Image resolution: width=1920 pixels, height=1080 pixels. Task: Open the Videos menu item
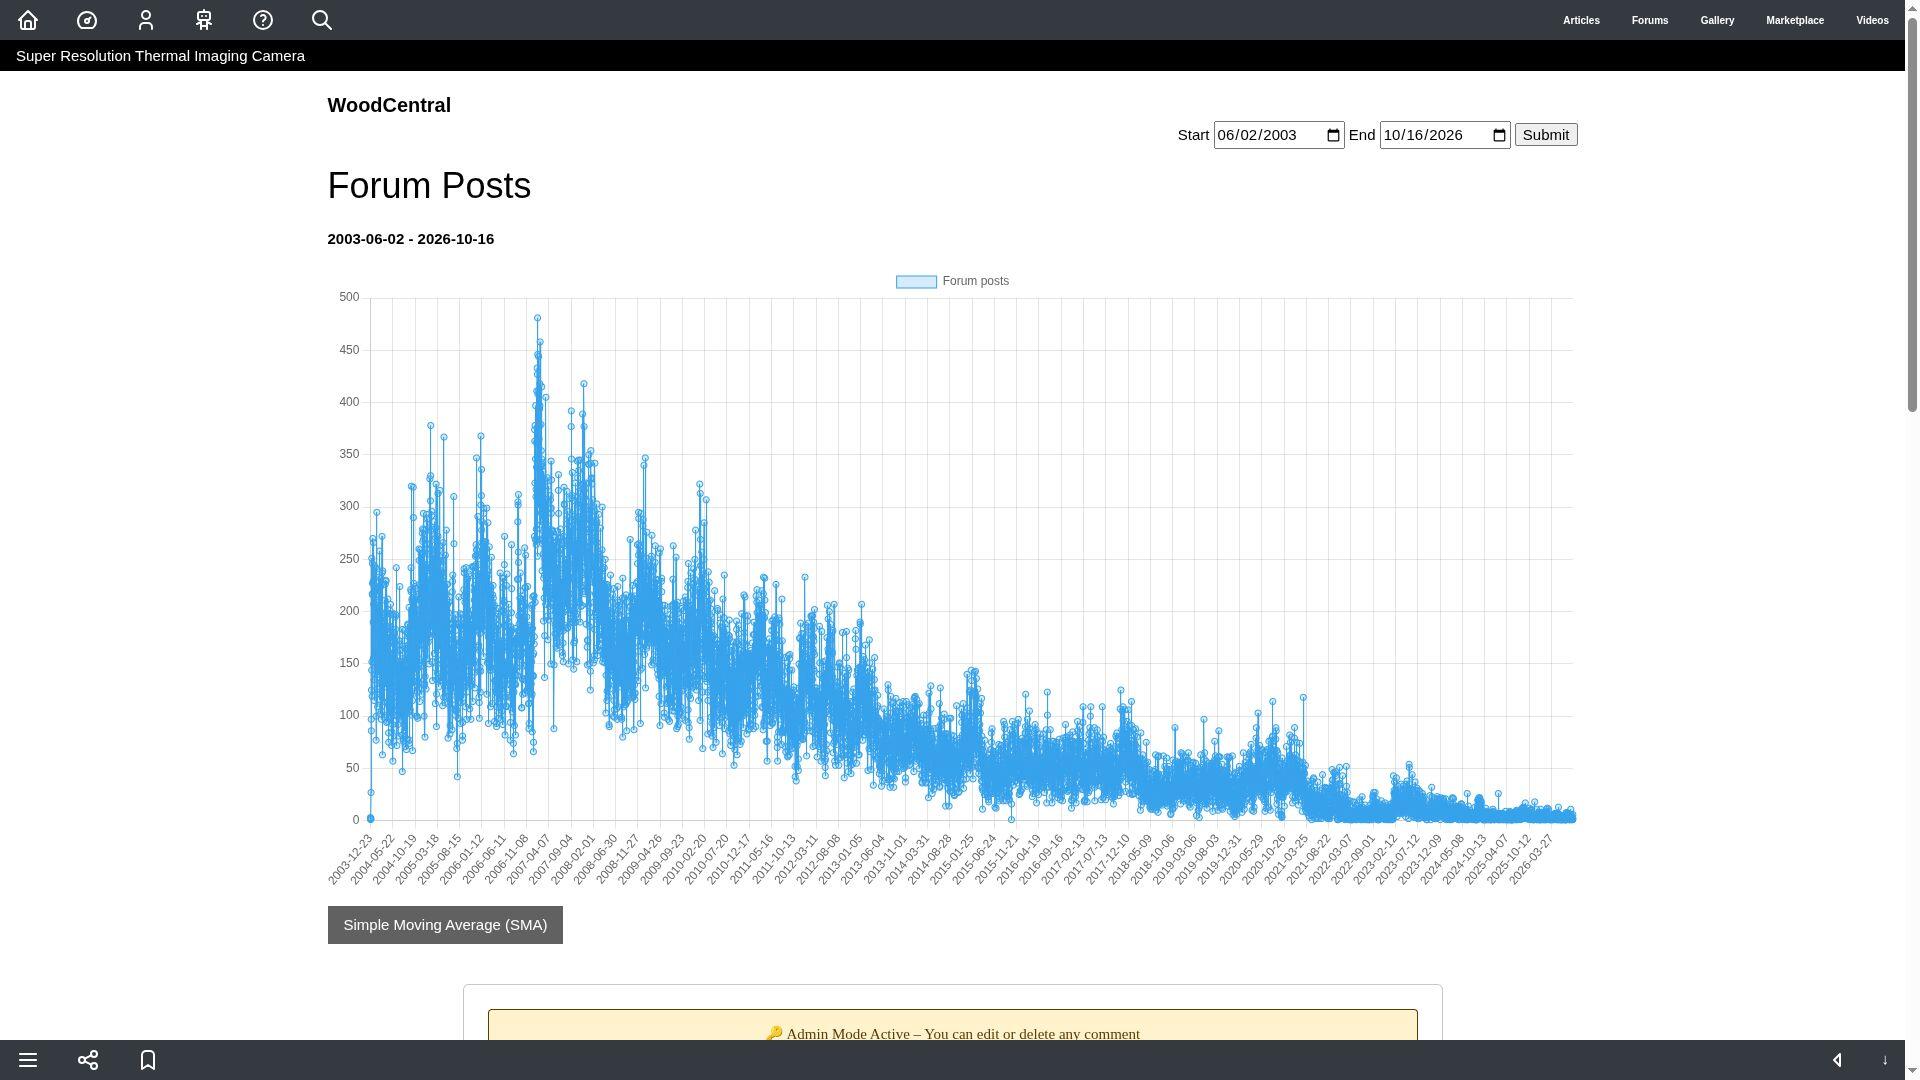pyautogui.click(x=1872, y=20)
